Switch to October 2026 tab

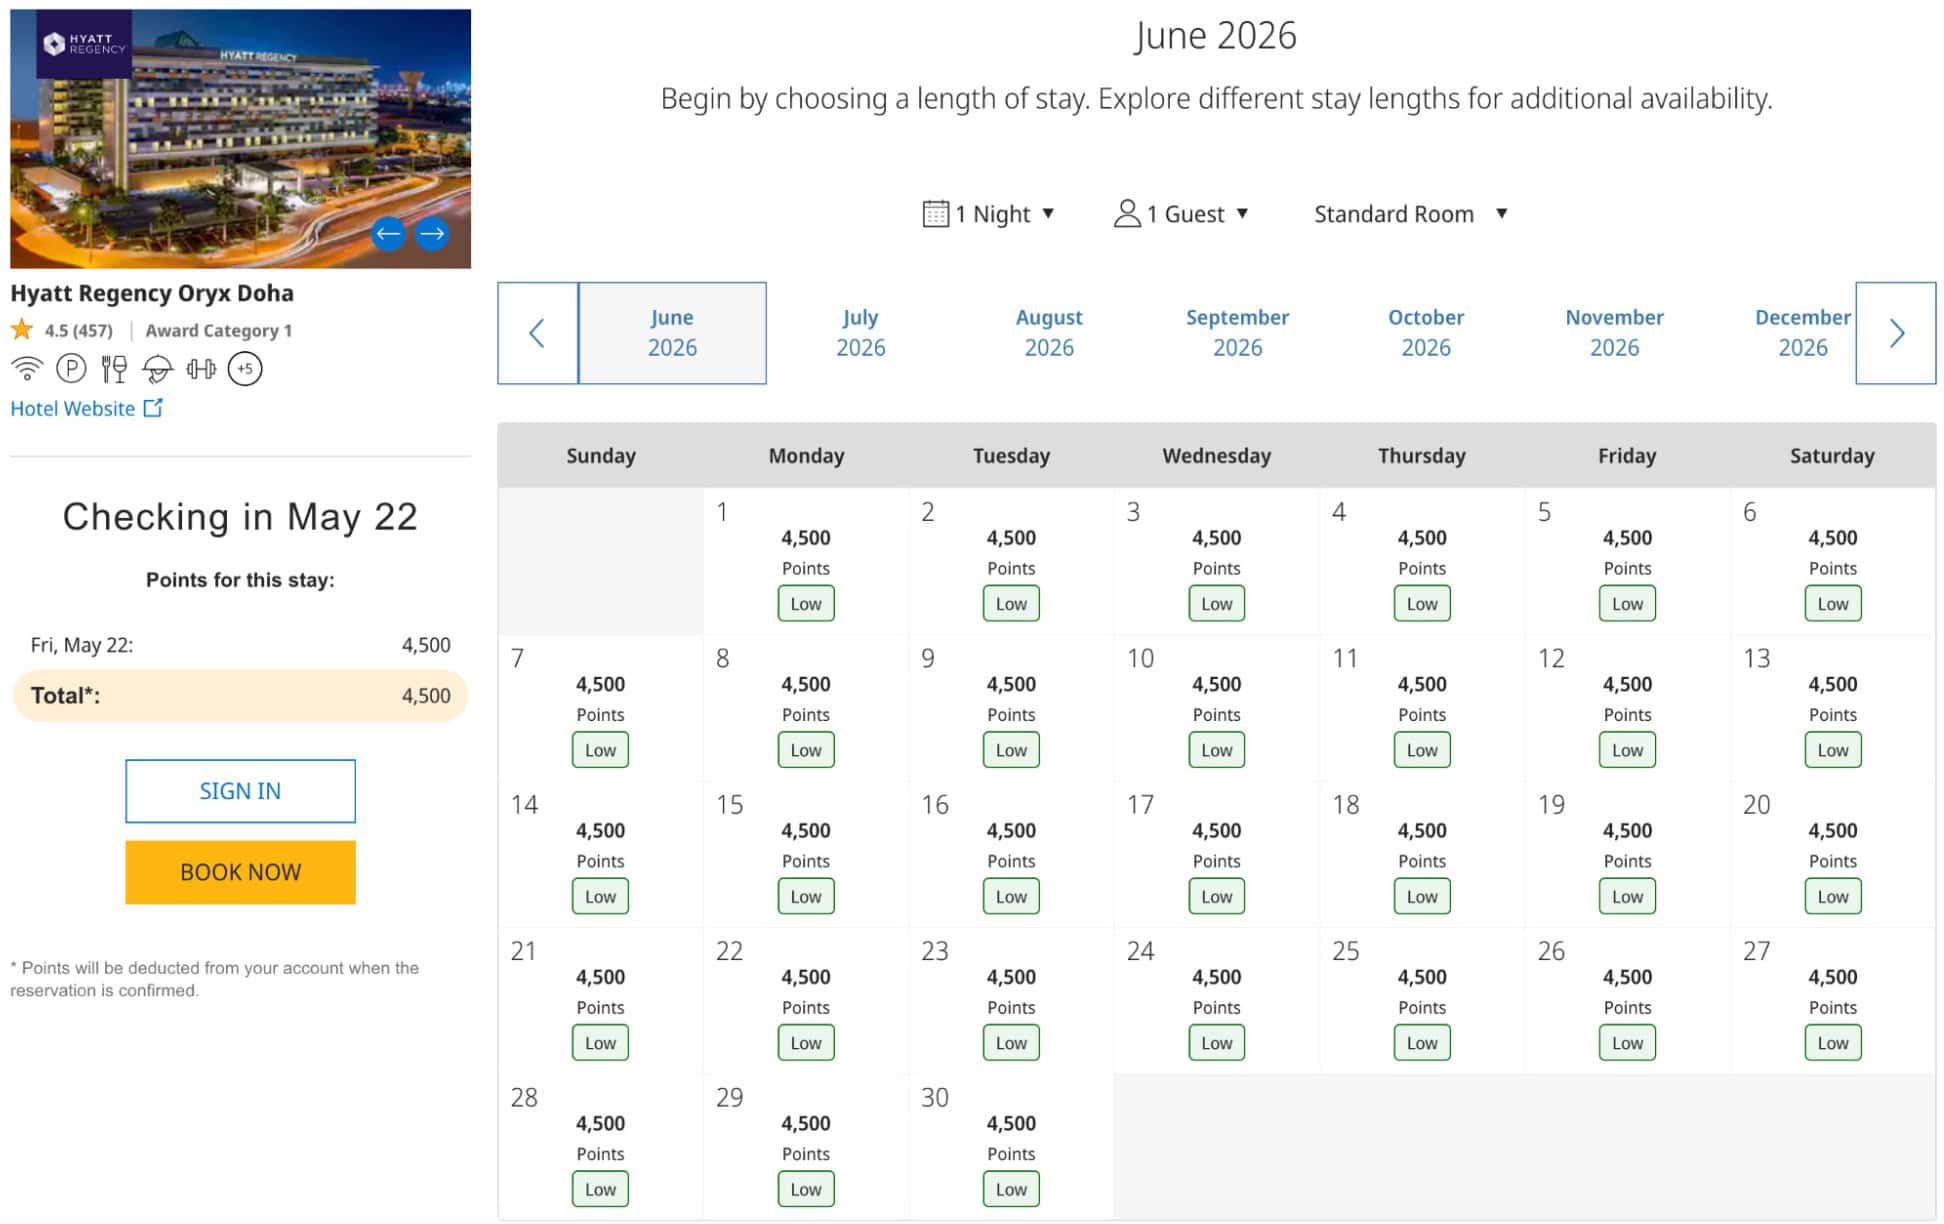pyautogui.click(x=1426, y=333)
